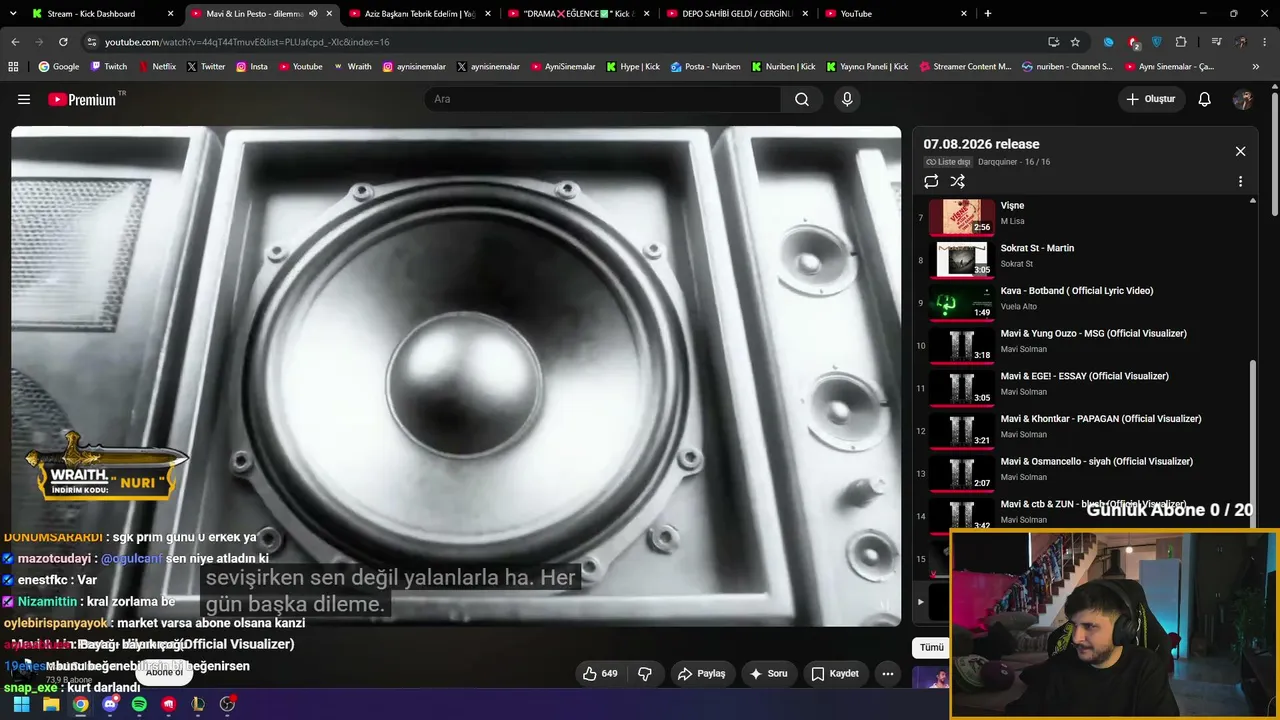Viewport: 1280px width, 720px height.
Task: Open the Streamer Content M... bookmark
Action: (x=965, y=67)
